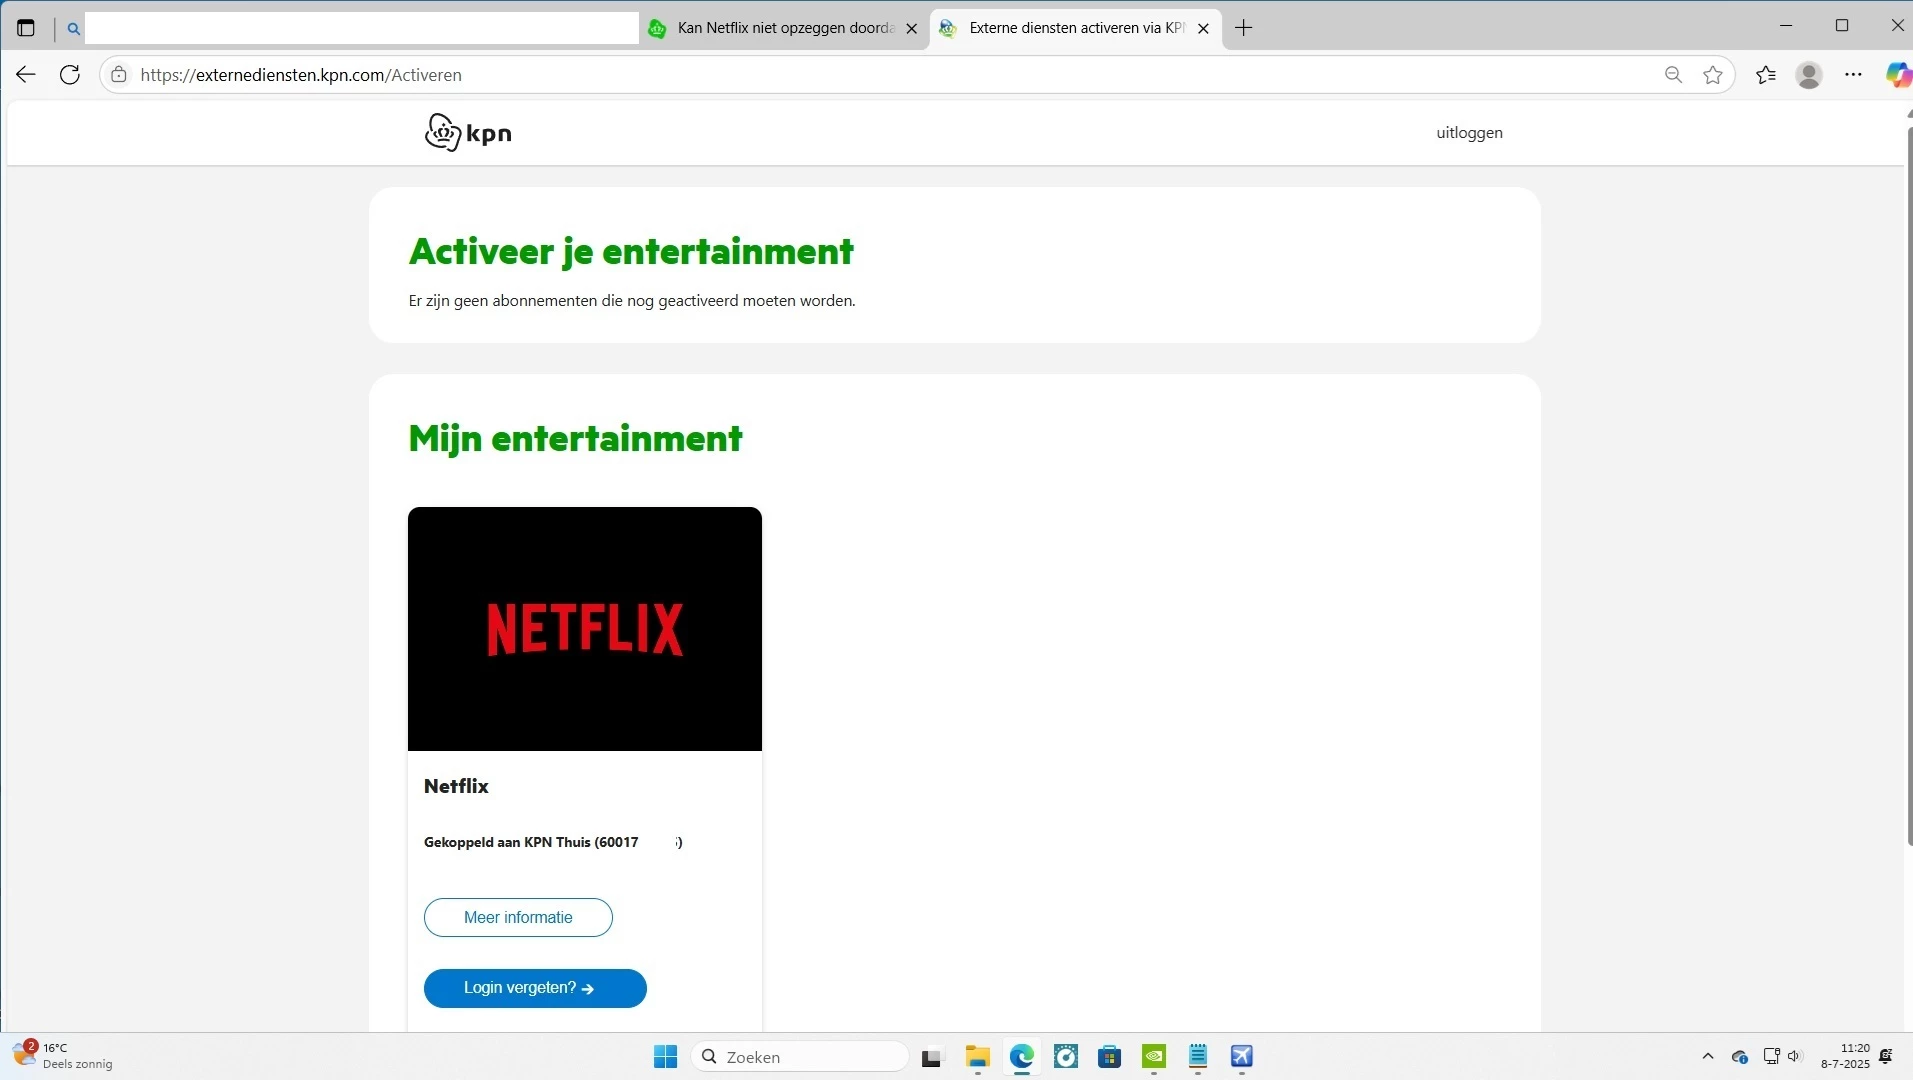Click the OneDrive cloud tray icon
The height and width of the screenshot is (1080, 1913).
click(x=1740, y=1057)
